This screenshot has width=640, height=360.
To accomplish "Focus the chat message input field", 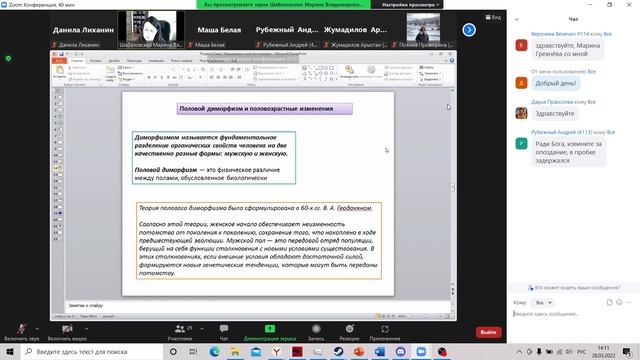I will pos(571,314).
